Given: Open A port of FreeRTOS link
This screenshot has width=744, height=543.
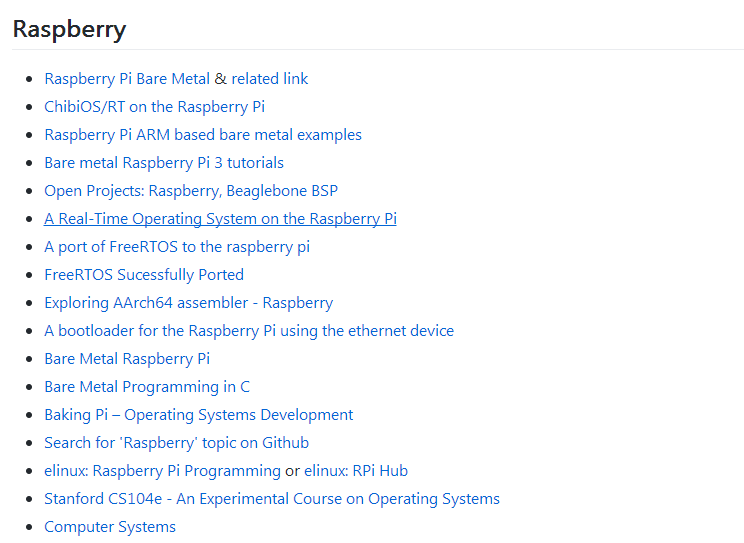Looking at the screenshot, I should click(x=177, y=247).
